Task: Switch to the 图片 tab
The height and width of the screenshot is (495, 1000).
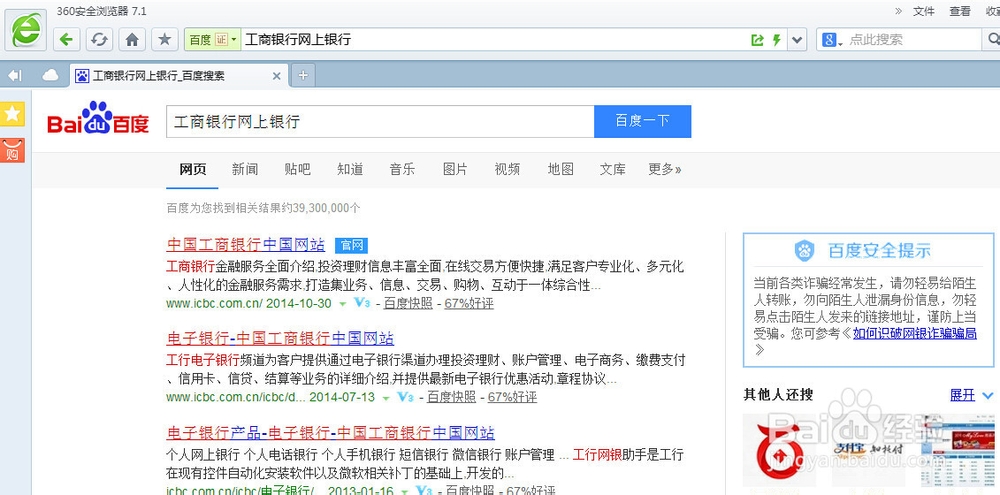Action: 455,169
